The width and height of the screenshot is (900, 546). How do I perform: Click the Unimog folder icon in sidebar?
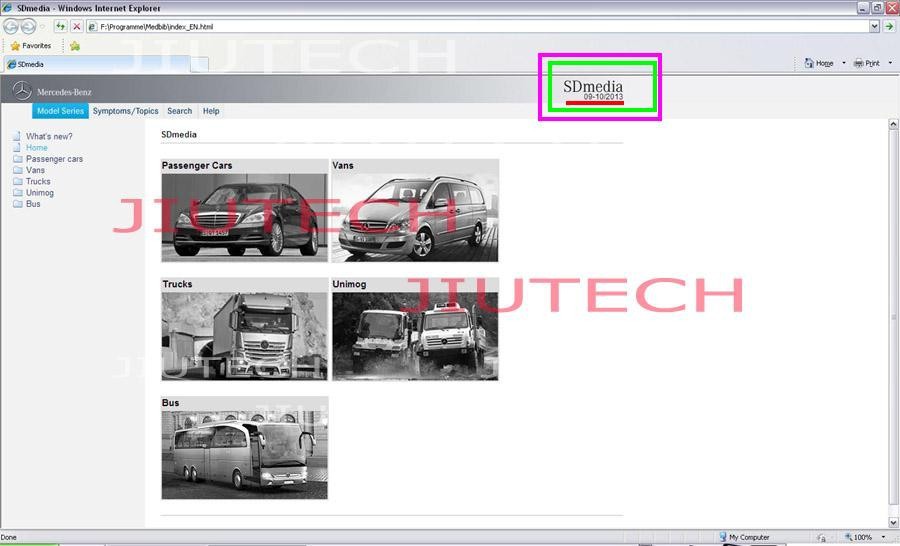17,192
